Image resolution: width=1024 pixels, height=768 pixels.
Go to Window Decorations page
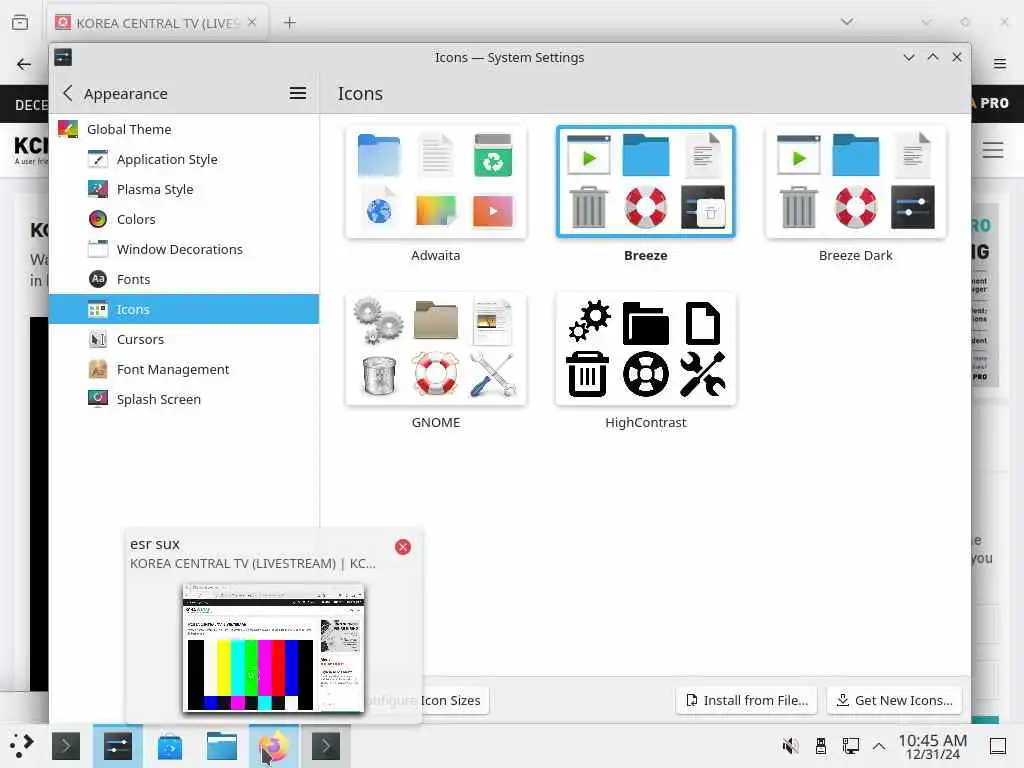click(x=184, y=249)
